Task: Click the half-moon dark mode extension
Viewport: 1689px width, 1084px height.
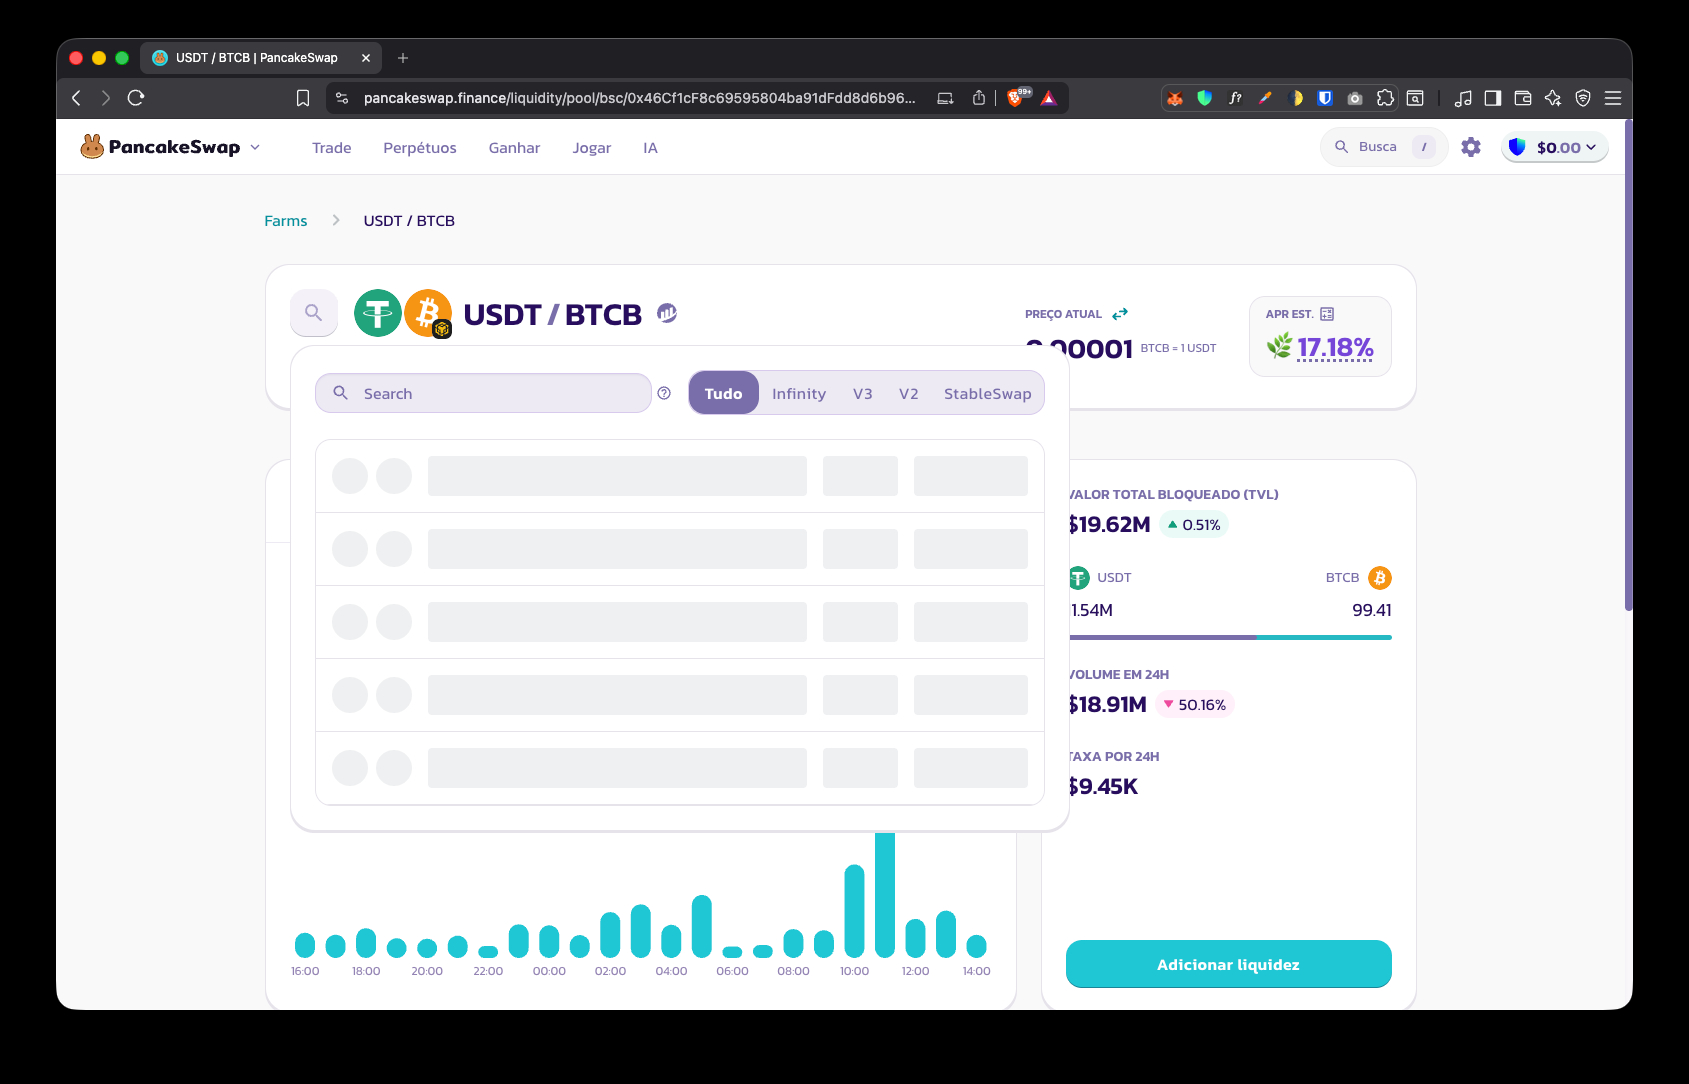Action: (1295, 98)
